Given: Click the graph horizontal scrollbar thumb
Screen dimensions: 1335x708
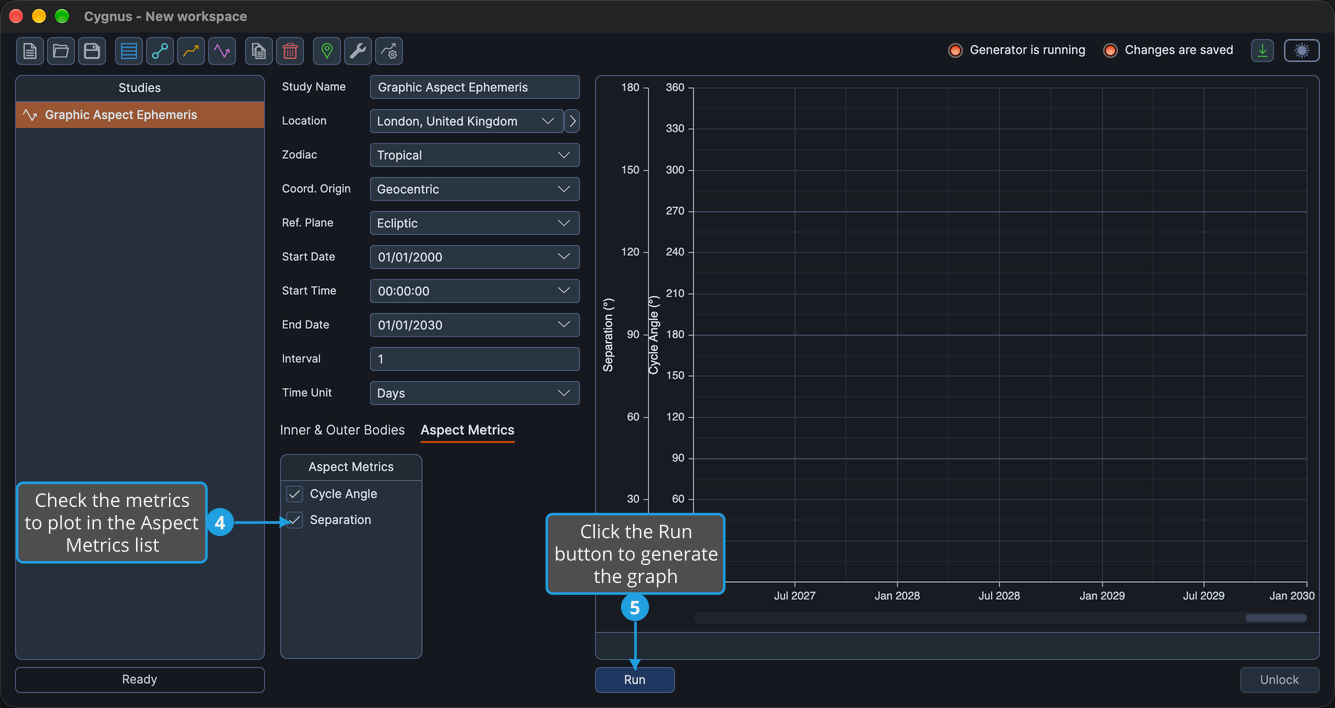Looking at the screenshot, I should pos(1276,618).
